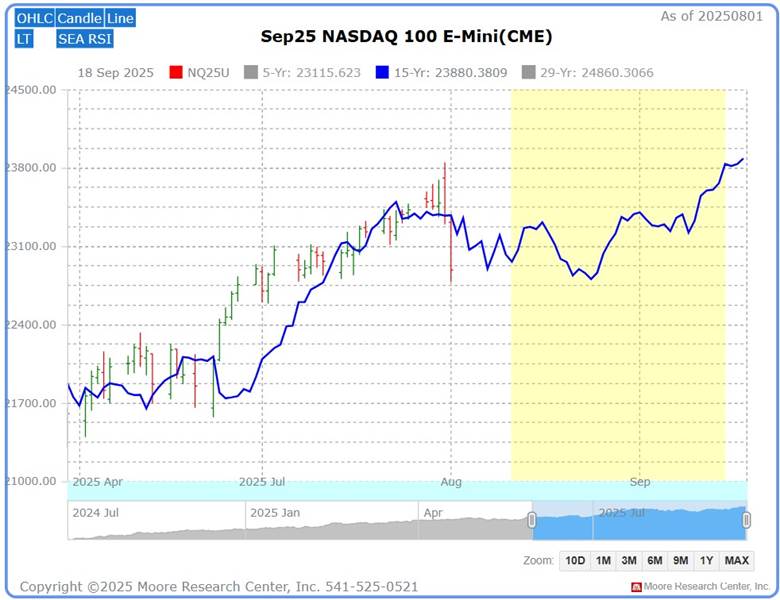780x600 pixels.
Task: Click the 2024 Jul navigator label
Action: (x=96, y=513)
